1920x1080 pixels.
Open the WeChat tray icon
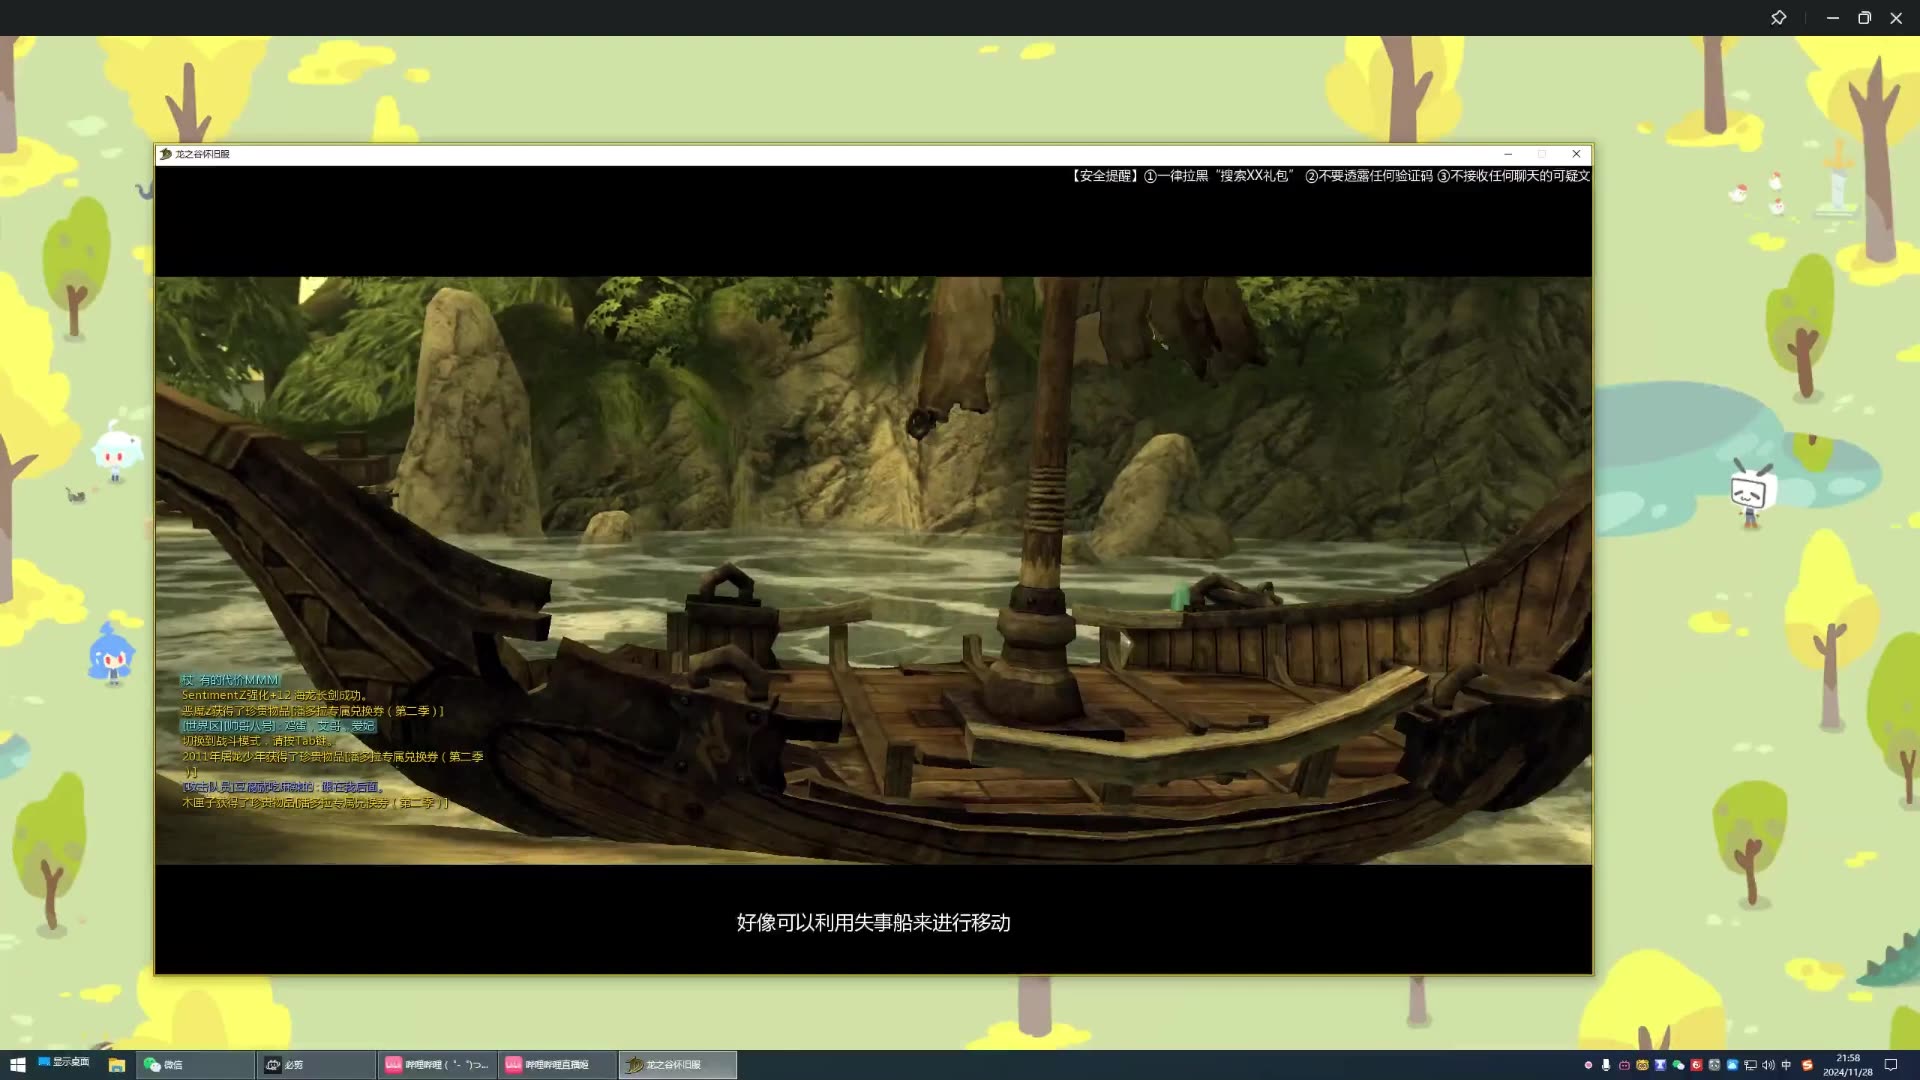(x=1678, y=1065)
